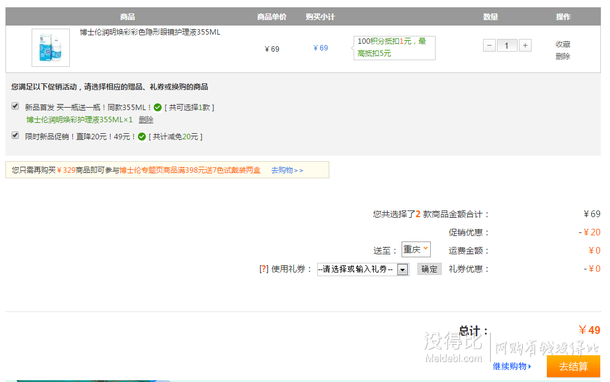Open the 博士伦润明焕彩 355ML product link
Viewport: 610px width, 382px height.
(150, 32)
